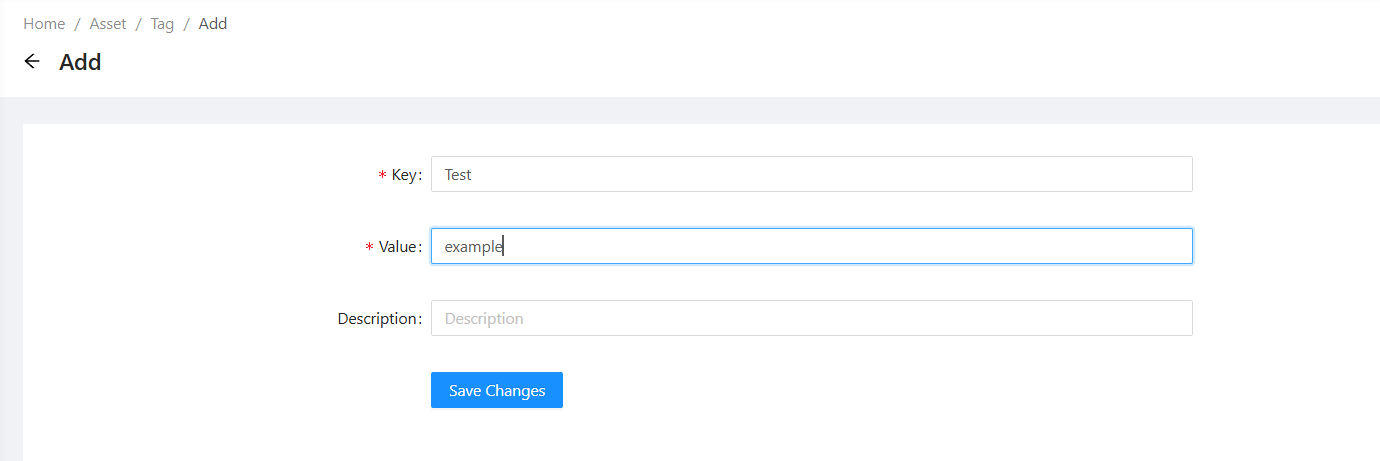Click the red asterisk beside Key
Screen dimensions: 1380x461
[382, 176]
